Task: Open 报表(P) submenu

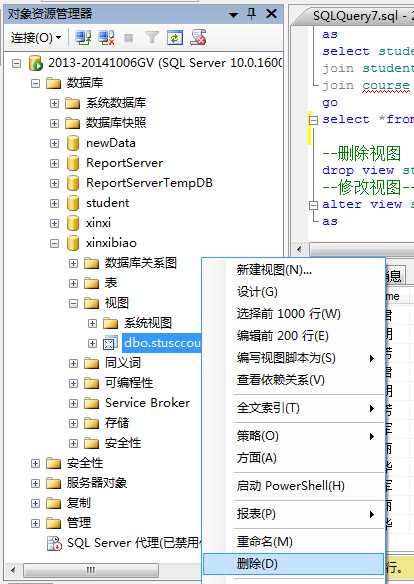Action: 294,514
